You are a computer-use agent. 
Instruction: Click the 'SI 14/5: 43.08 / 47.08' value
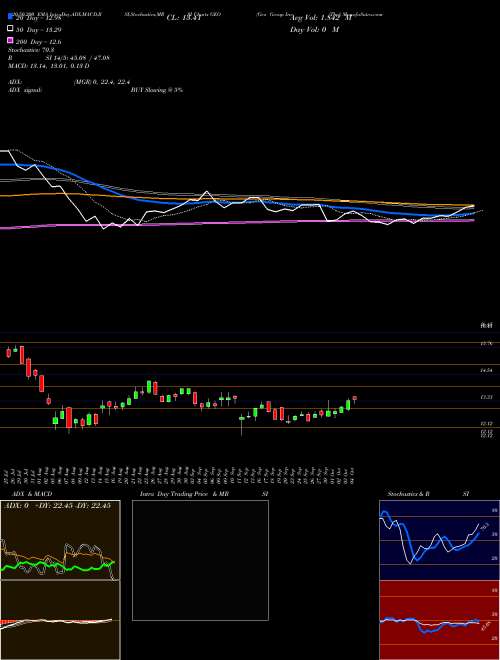point(78,58)
